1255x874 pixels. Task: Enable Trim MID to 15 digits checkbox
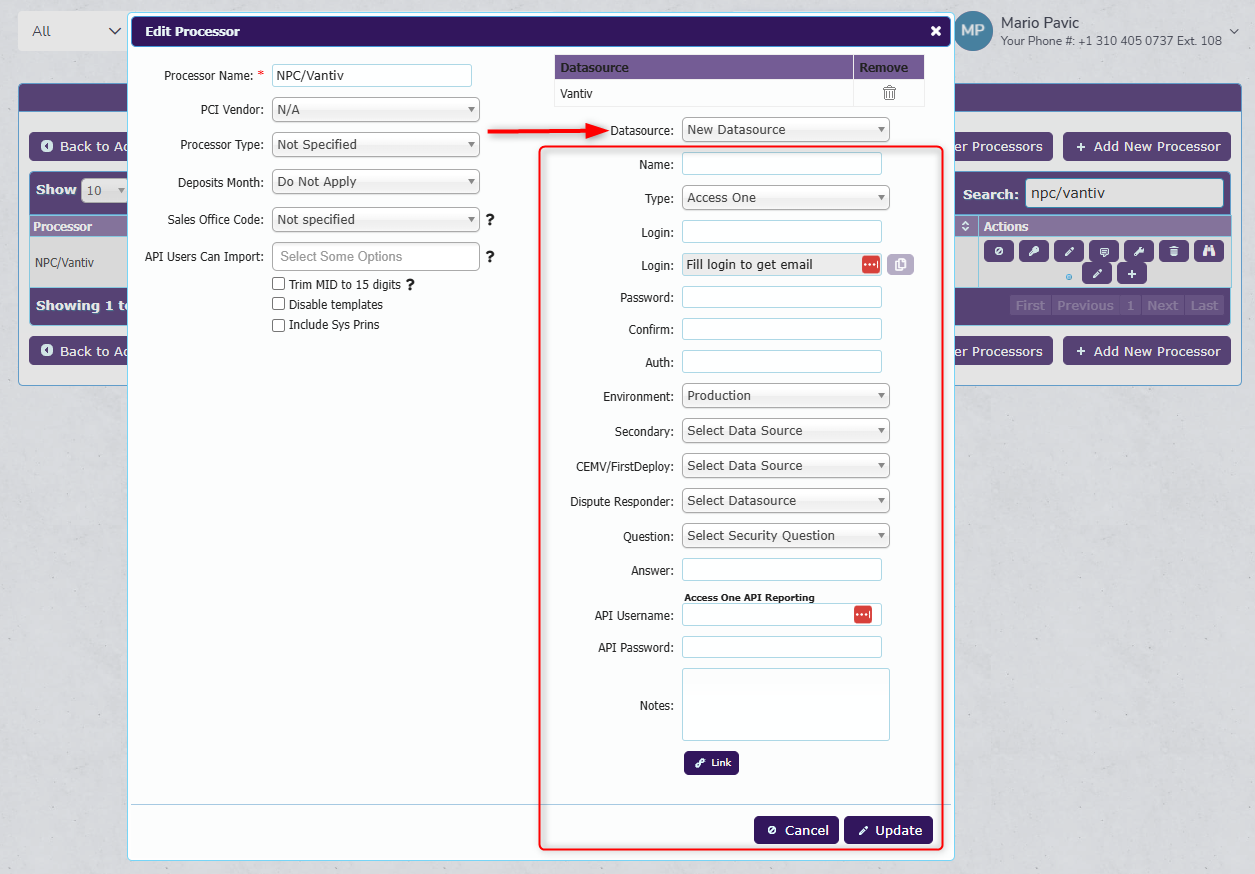tap(279, 284)
